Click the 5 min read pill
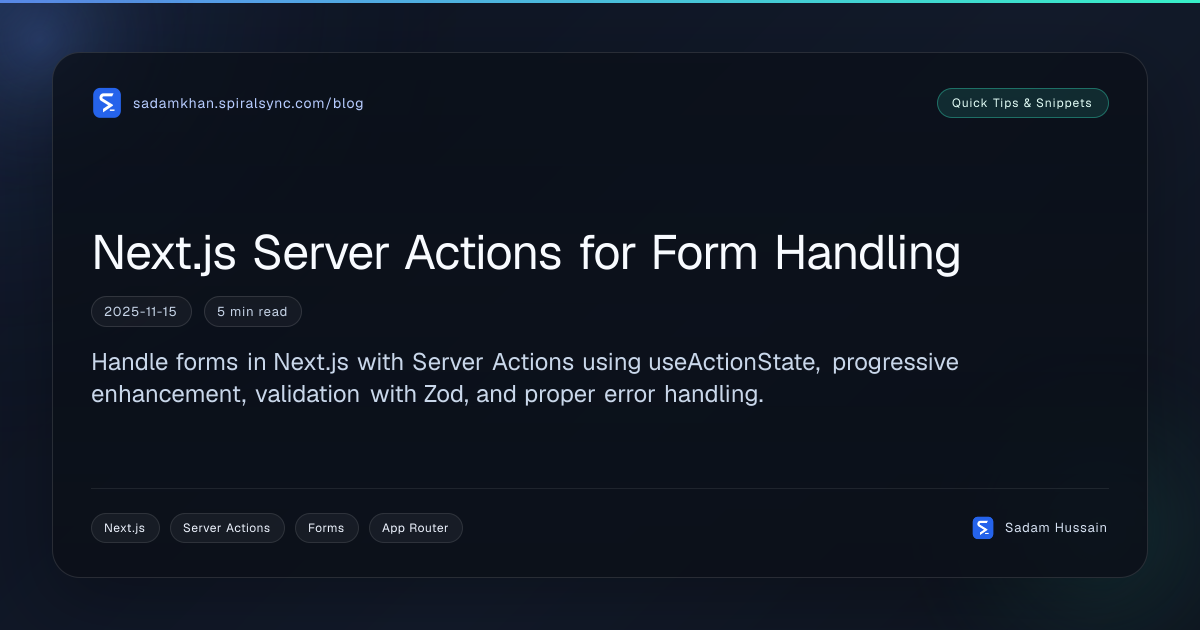1200x630 pixels. click(253, 312)
